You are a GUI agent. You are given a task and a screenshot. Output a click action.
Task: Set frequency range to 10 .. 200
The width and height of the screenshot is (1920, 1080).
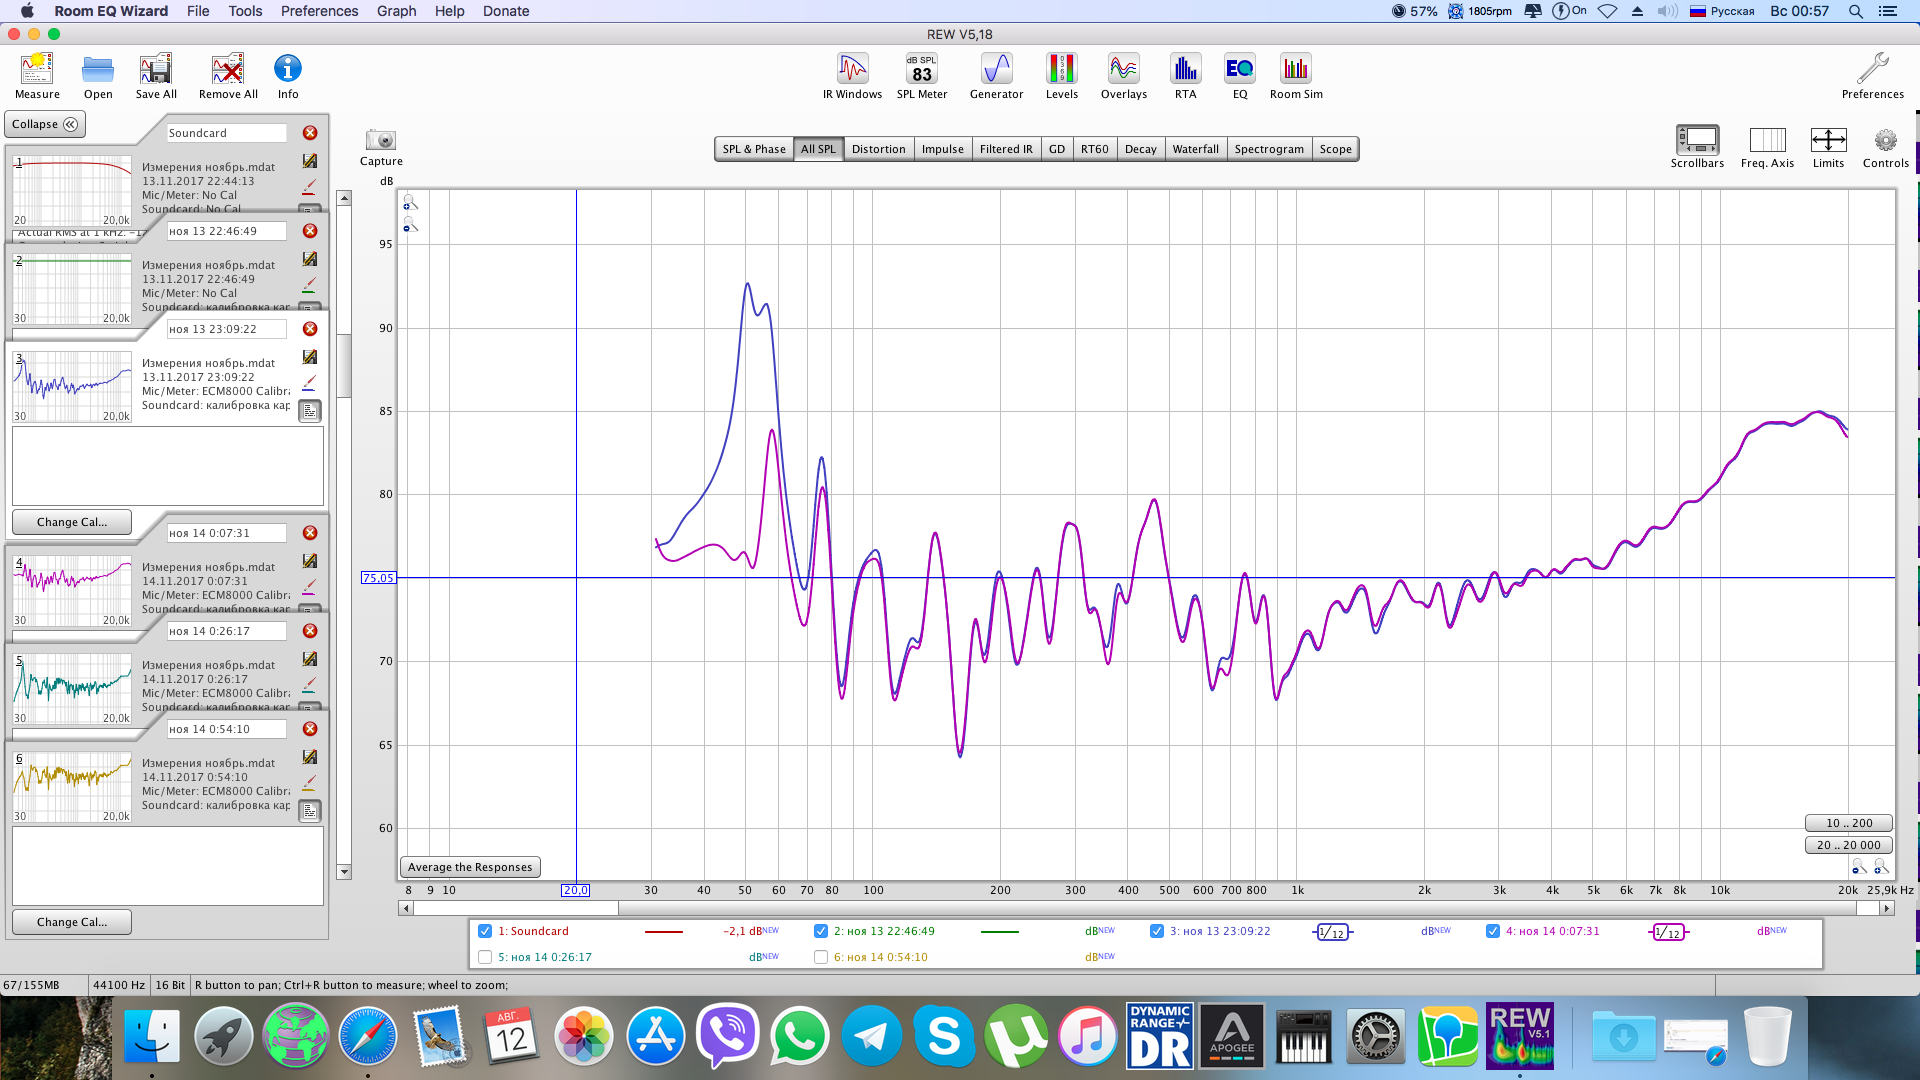[x=1848, y=823]
